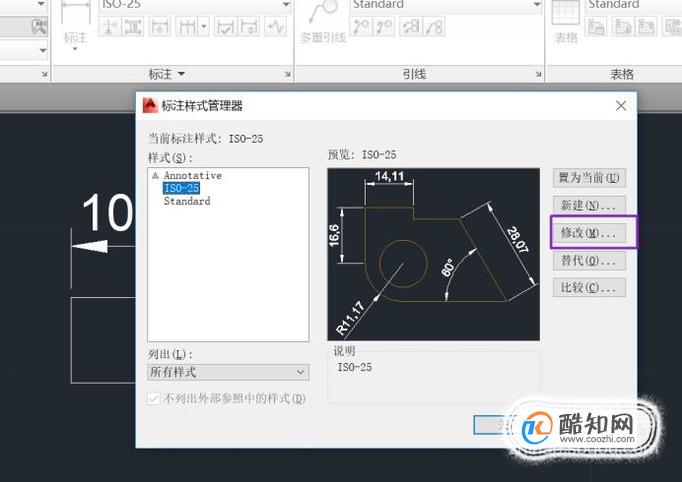The image size is (682, 482).
Task: Click the 引线 panel title
Action: point(414,74)
